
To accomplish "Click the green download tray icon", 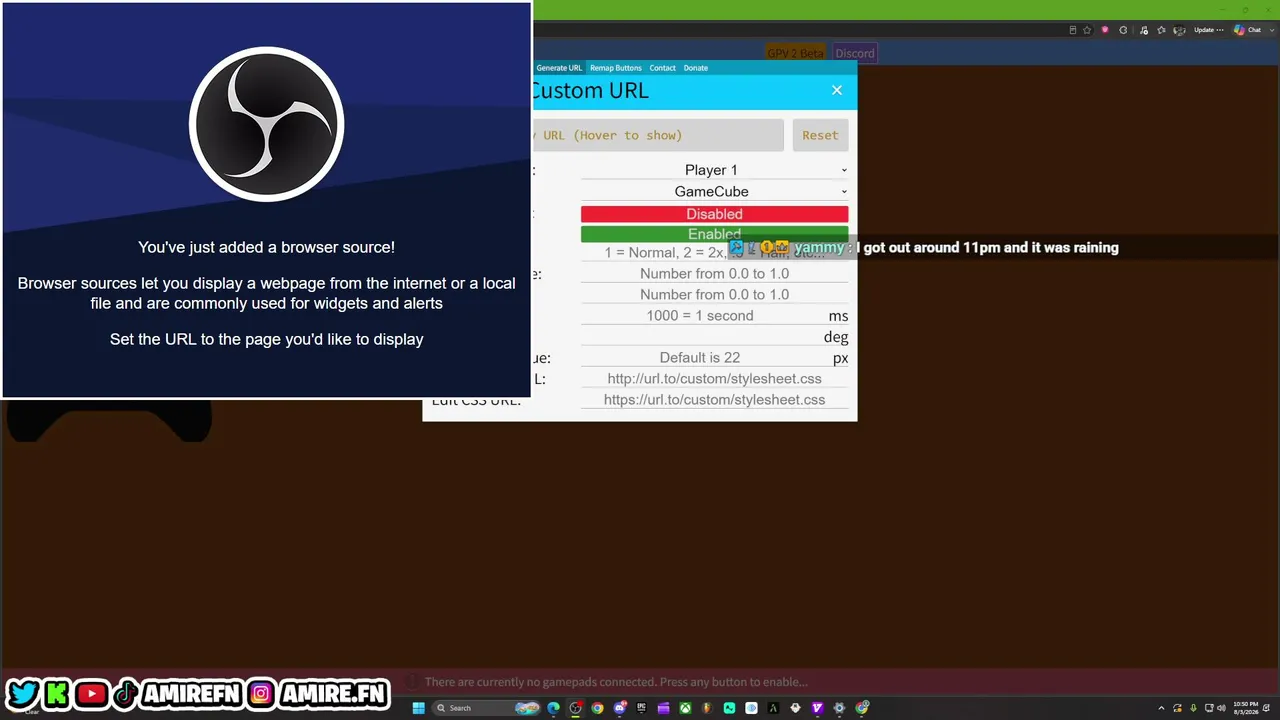I will pyautogui.click(x=1193, y=708).
